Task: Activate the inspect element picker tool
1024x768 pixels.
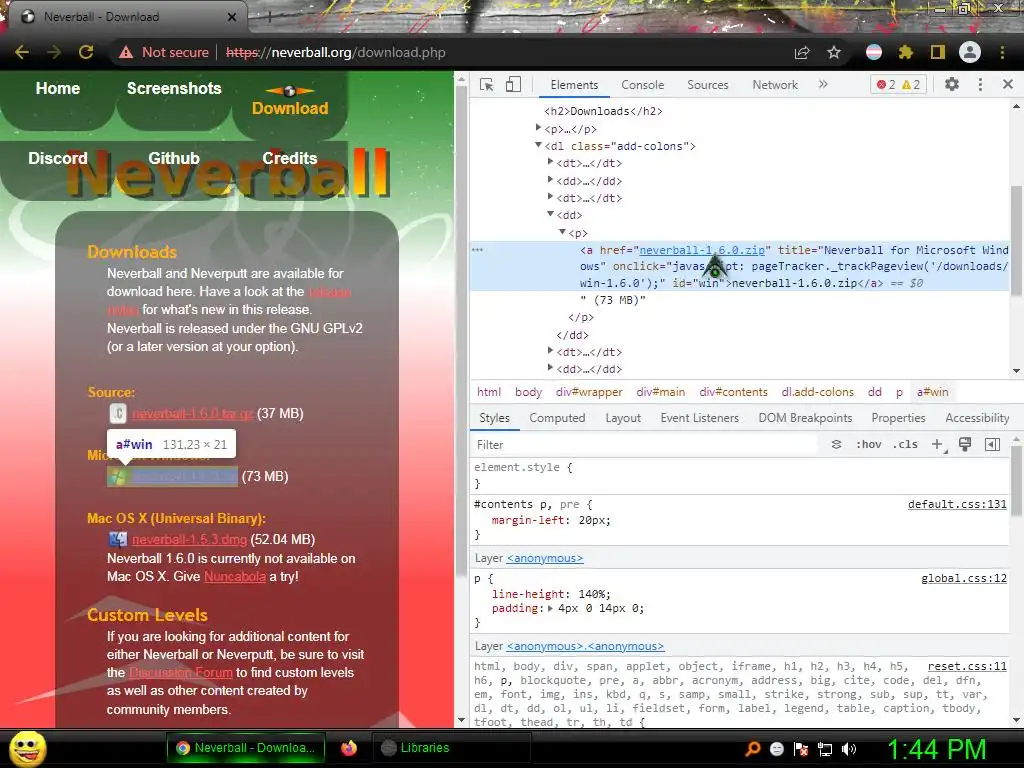Action: point(486,84)
